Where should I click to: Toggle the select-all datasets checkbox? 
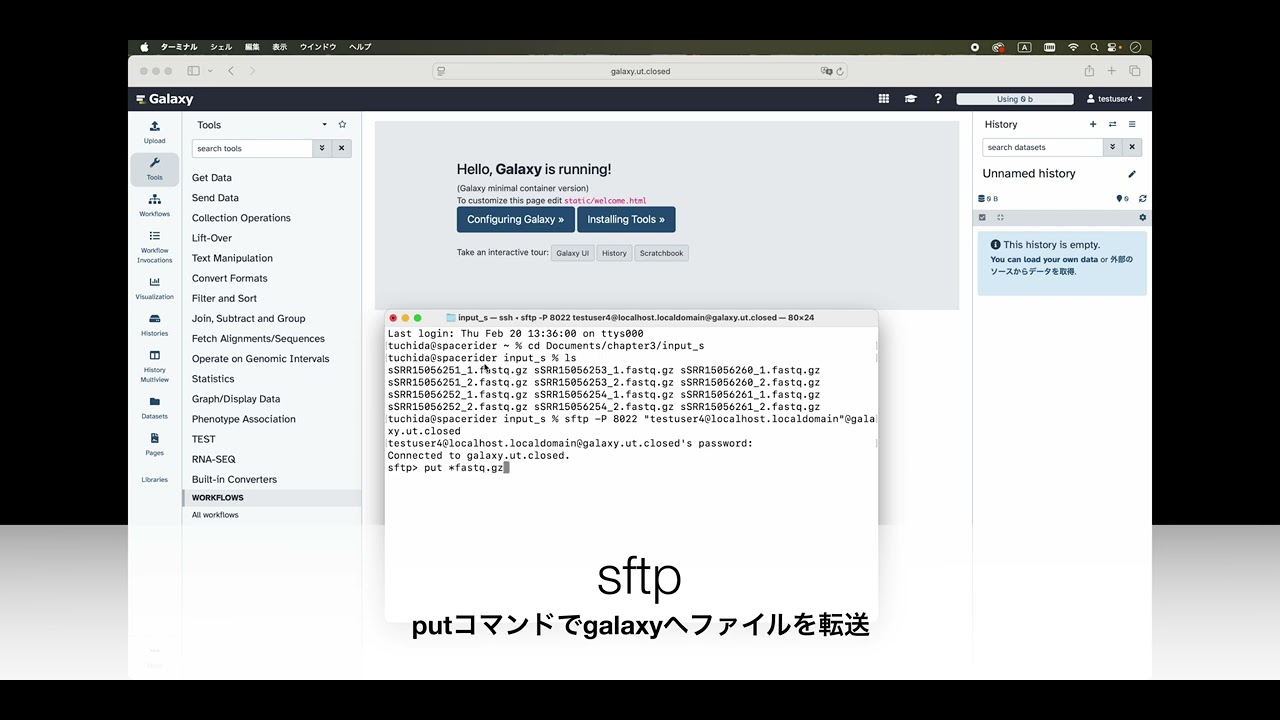pyautogui.click(x=982, y=217)
